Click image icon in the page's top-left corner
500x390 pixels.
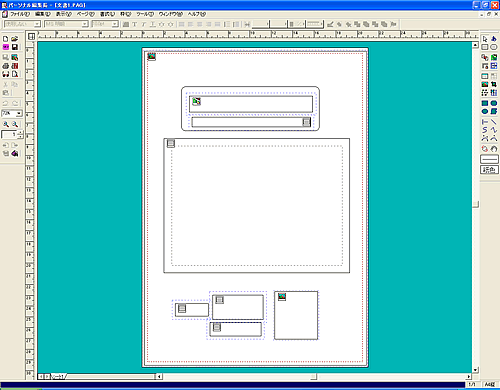coord(152,57)
